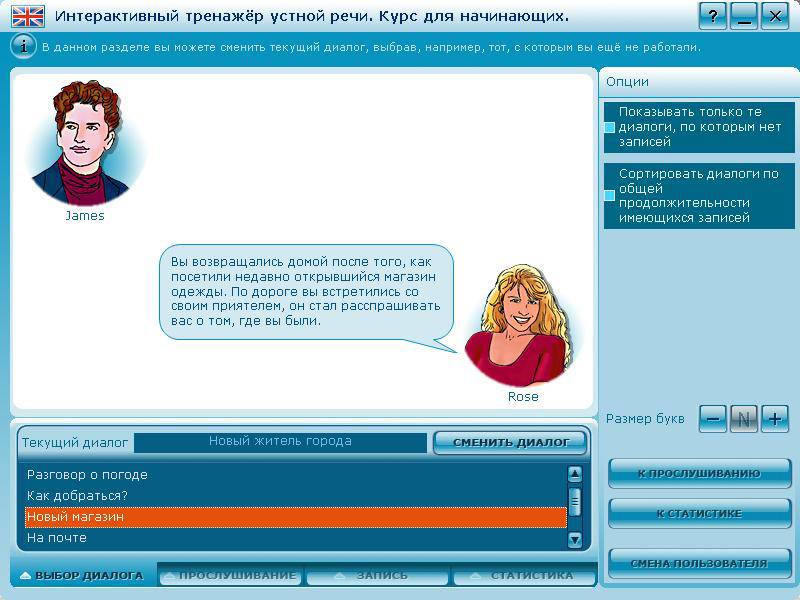The width and height of the screenshot is (800, 600).
Task: Reset font size with the N button
Action: coord(743,419)
